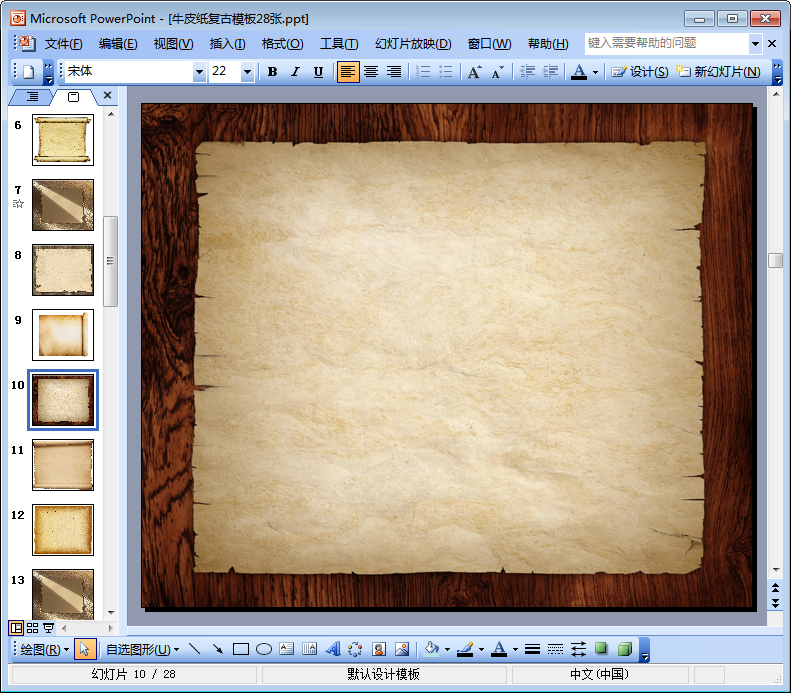The height and width of the screenshot is (693, 791).
Task: Select slide 12 thumbnail
Action: coord(62,529)
